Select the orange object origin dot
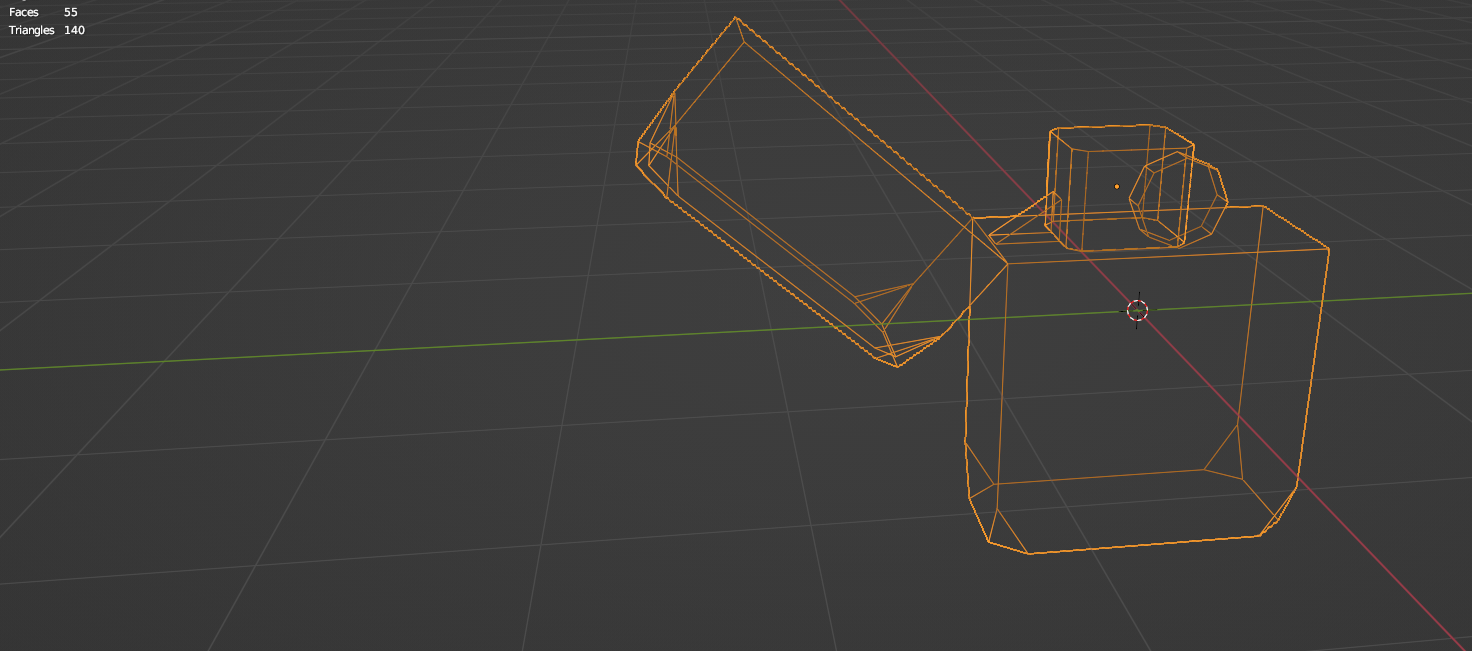The height and width of the screenshot is (651, 1472). [1117, 186]
